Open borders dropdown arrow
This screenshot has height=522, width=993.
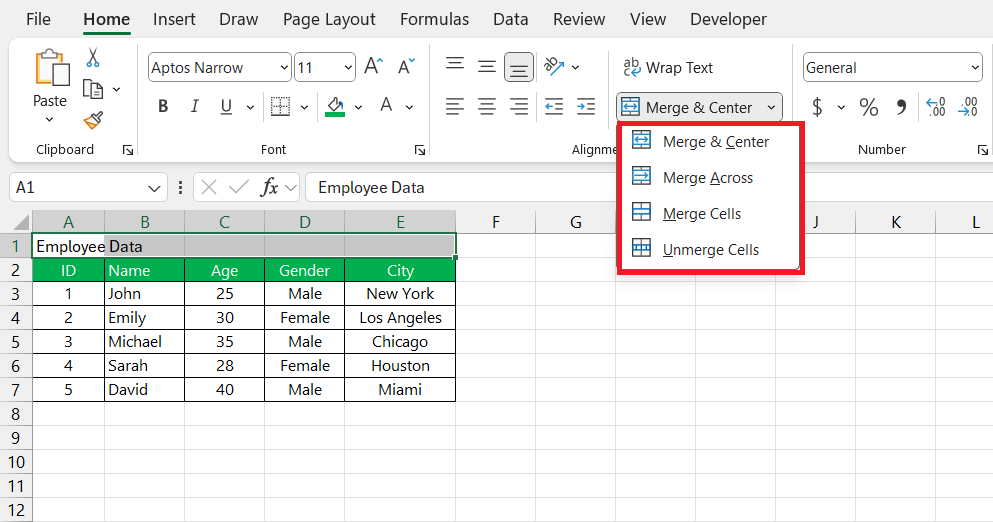pyautogui.click(x=304, y=107)
